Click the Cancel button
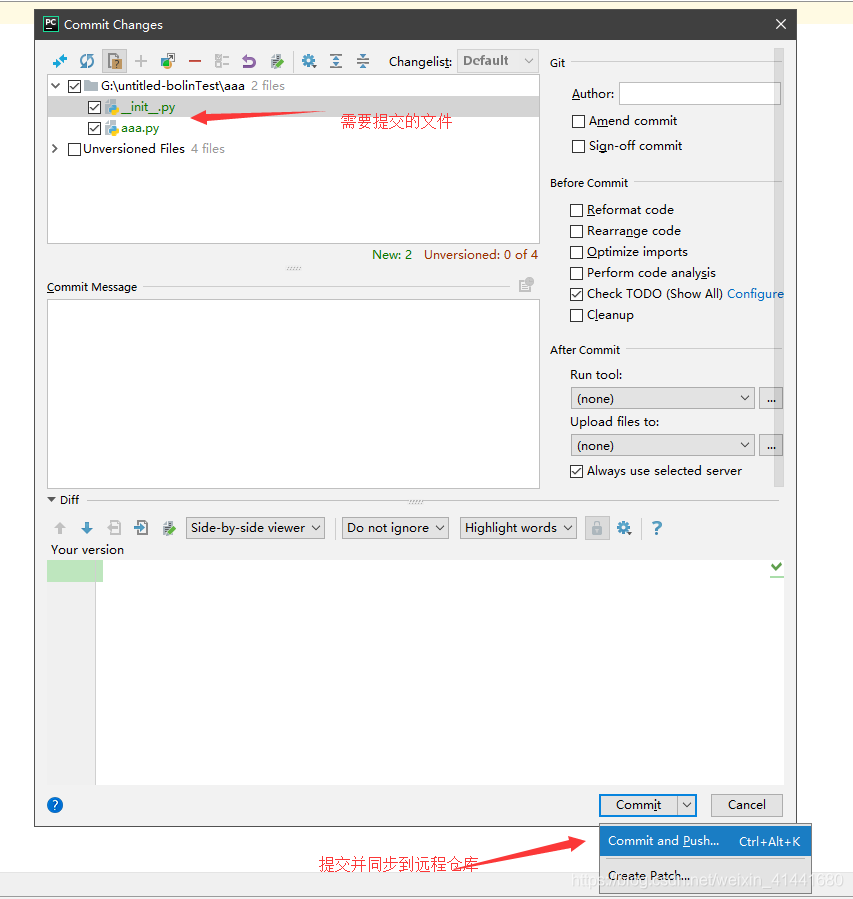853x899 pixels. [x=746, y=805]
